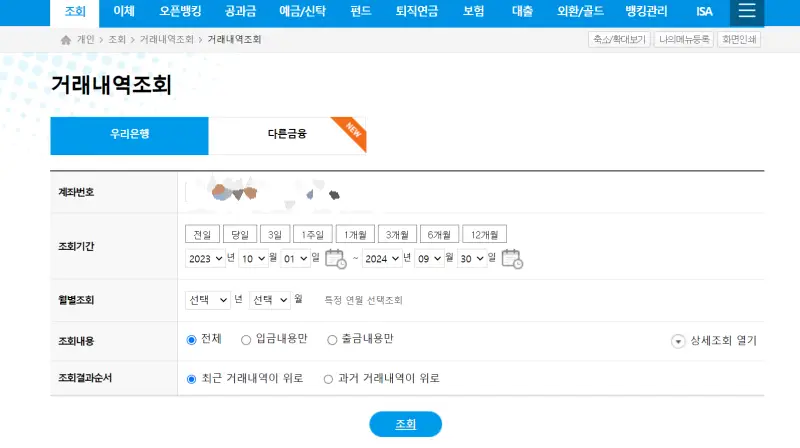Image resolution: width=800 pixels, height=448 pixels.
Task: Click 축소/확대보기 zoom button
Action: [x=619, y=39]
